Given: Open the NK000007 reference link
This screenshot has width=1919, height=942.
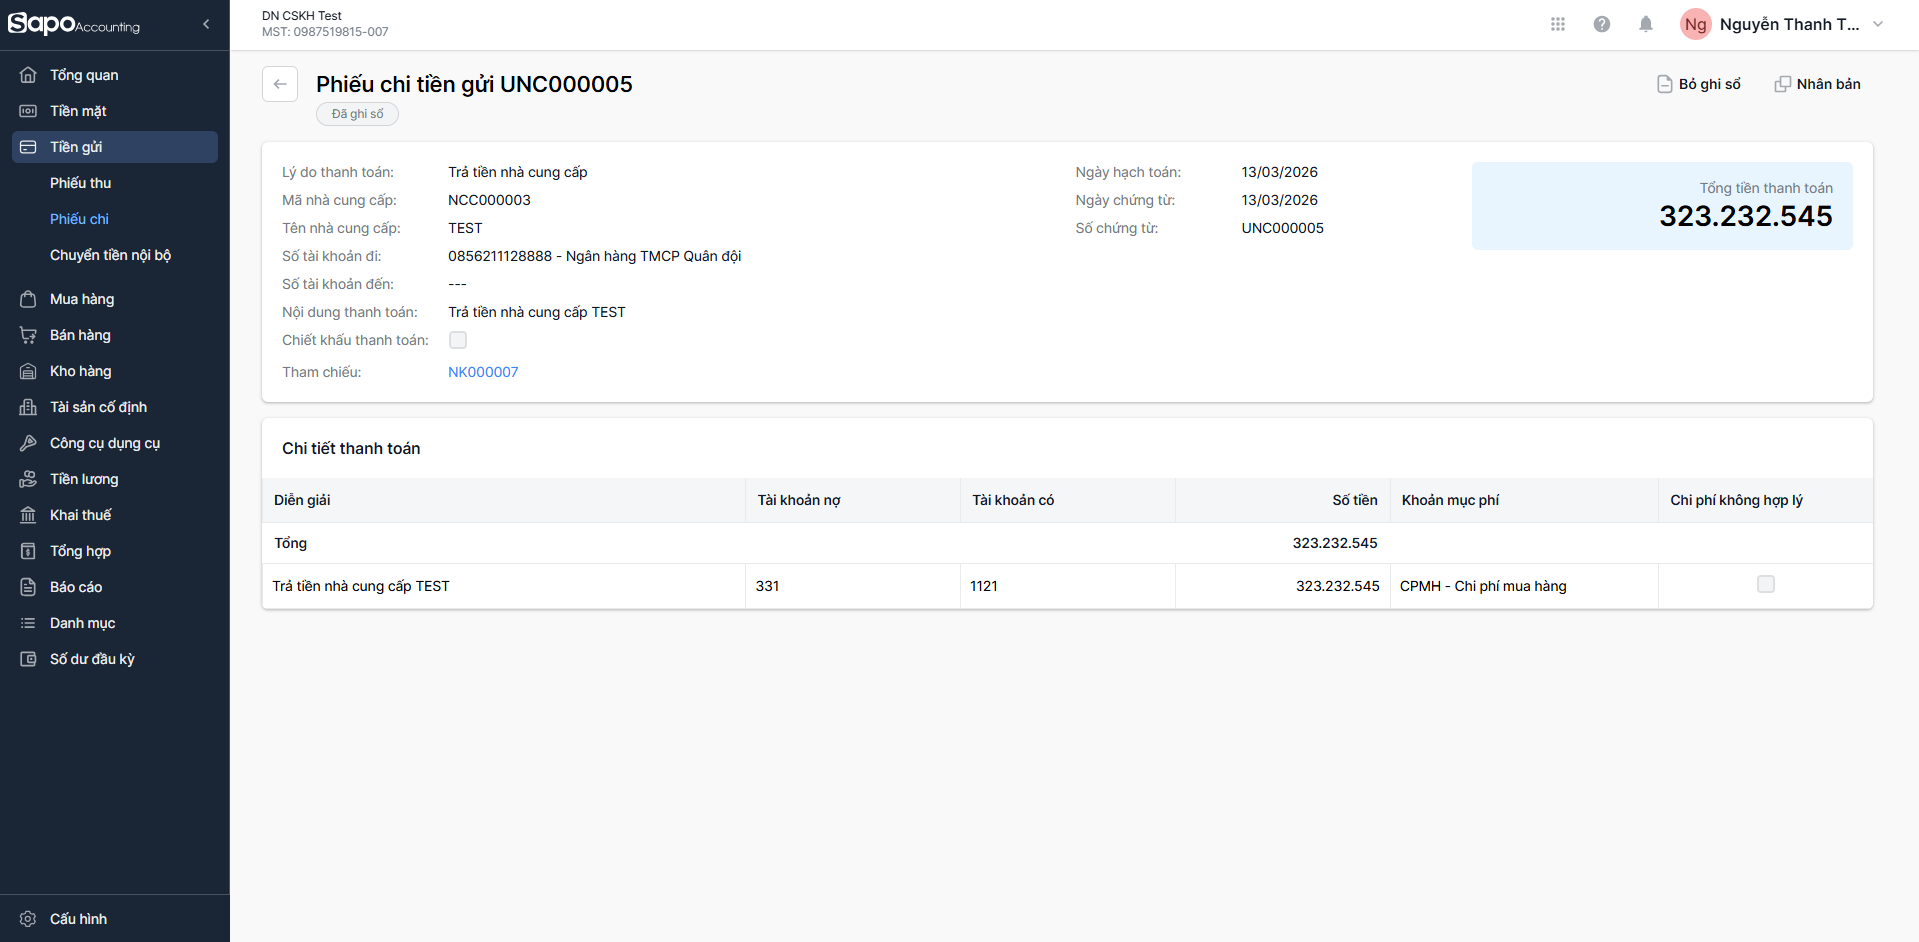Looking at the screenshot, I should 483,372.
